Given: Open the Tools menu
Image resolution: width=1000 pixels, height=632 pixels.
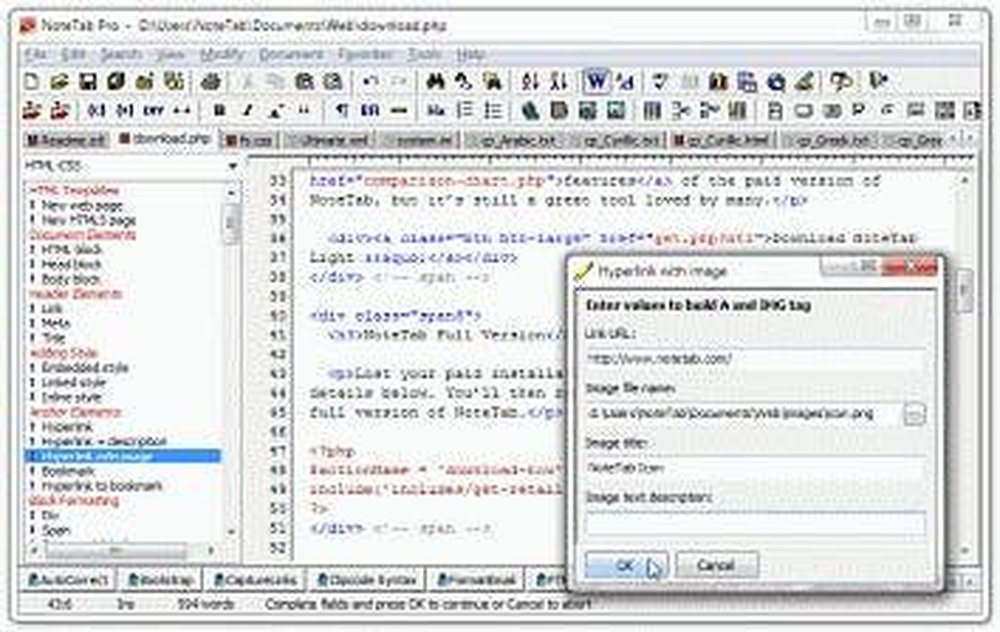Looking at the screenshot, I should [x=425, y=54].
